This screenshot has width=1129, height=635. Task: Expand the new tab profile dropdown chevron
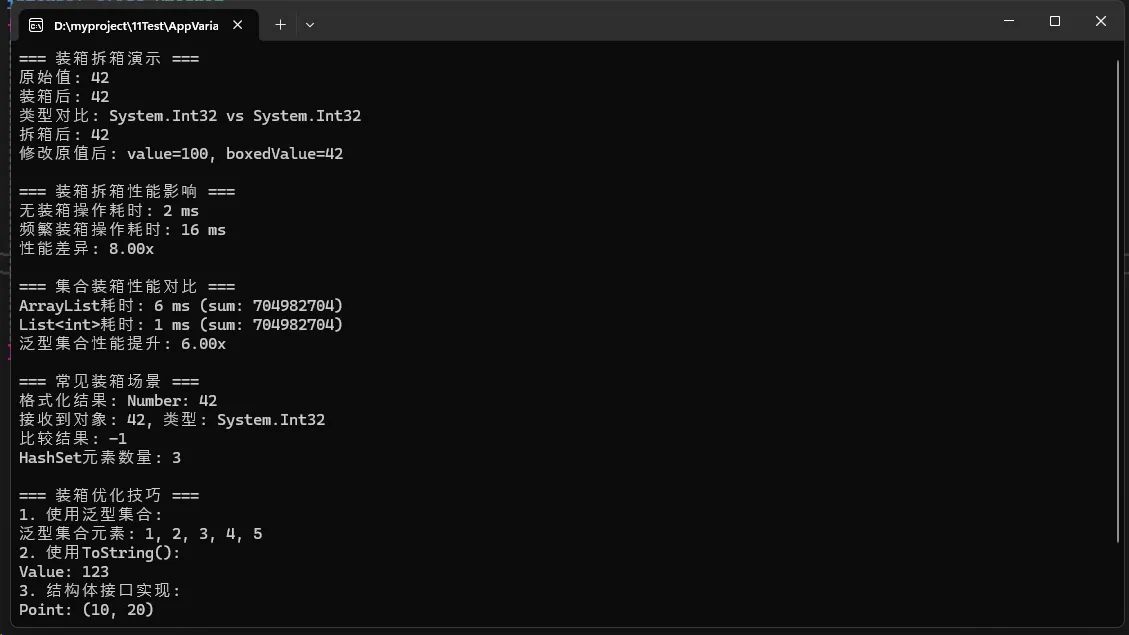pyautogui.click(x=310, y=24)
